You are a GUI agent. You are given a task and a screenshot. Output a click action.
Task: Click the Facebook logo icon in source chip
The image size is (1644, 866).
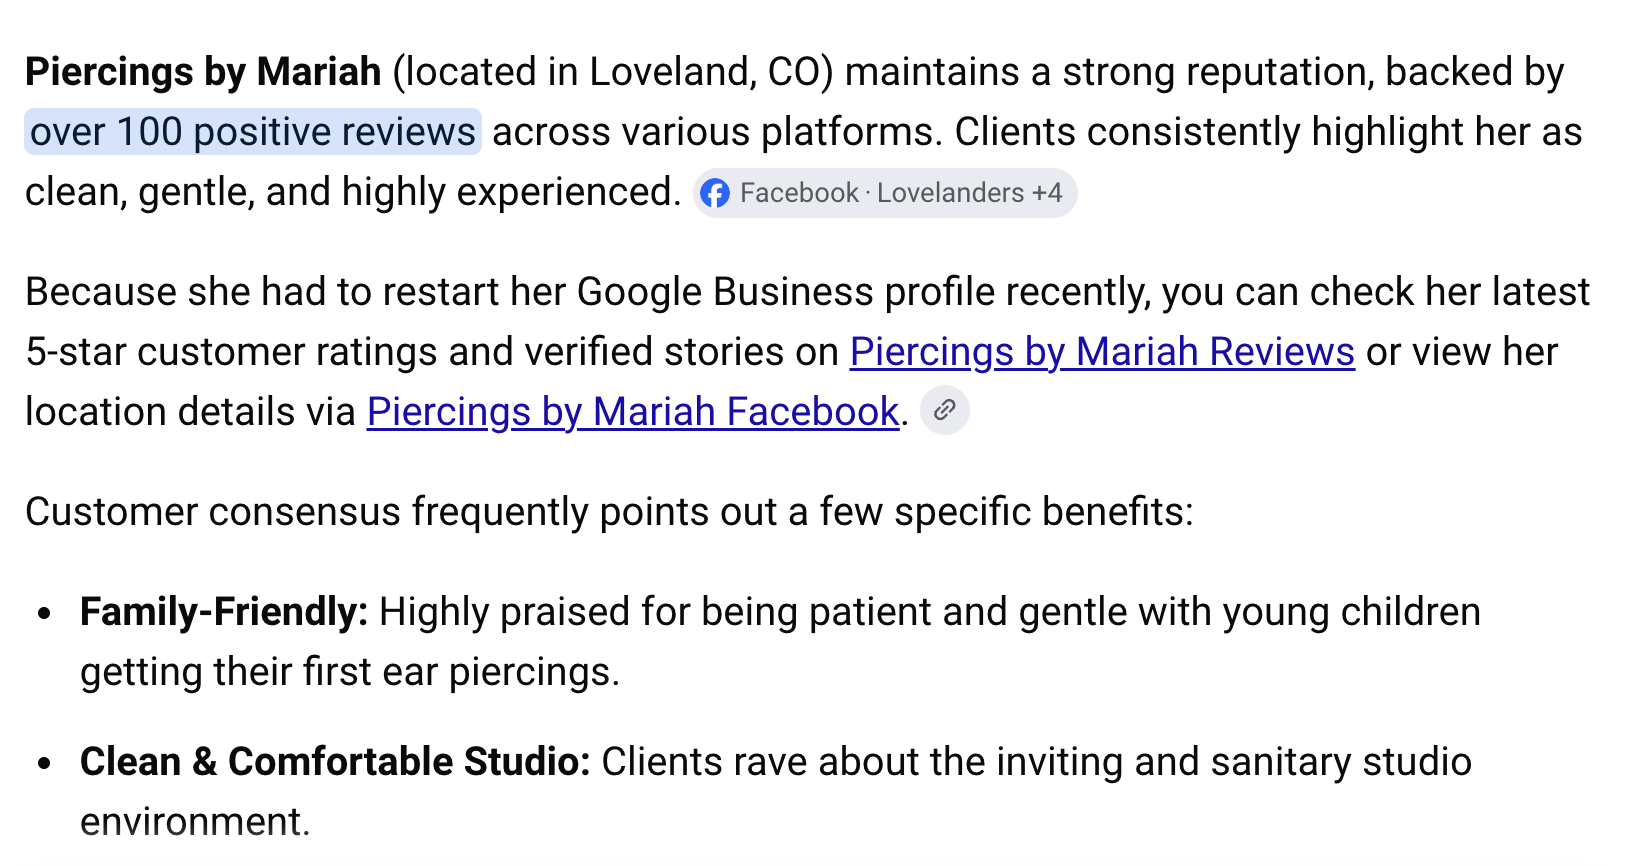(x=715, y=193)
